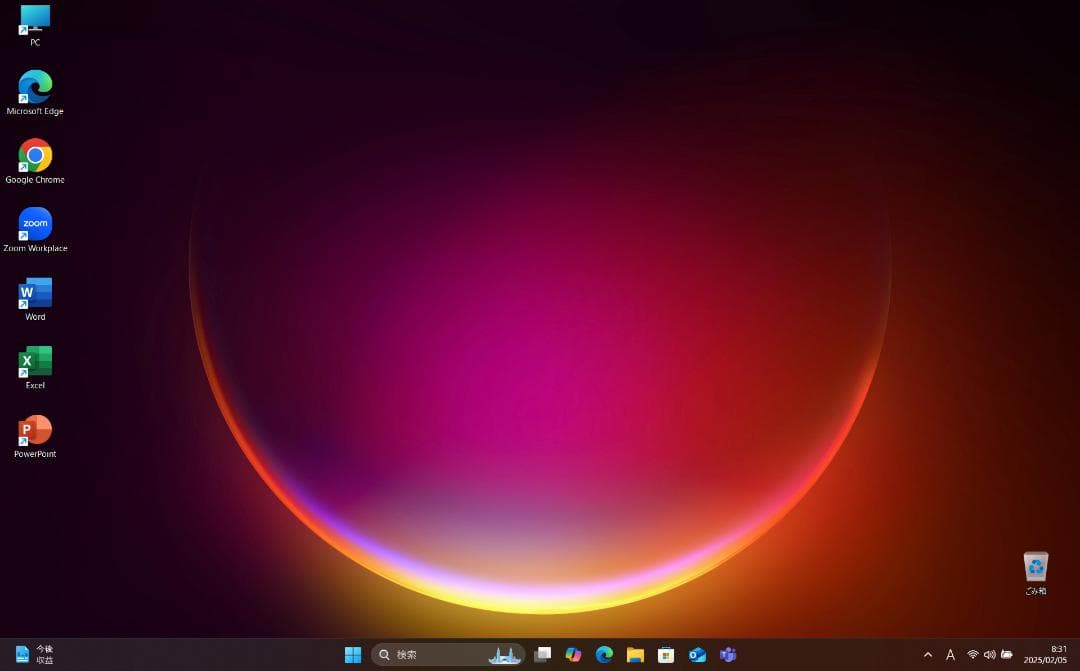Open Edge from the taskbar
The width and height of the screenshot is (1080, 671).
(x=604, y=655)
